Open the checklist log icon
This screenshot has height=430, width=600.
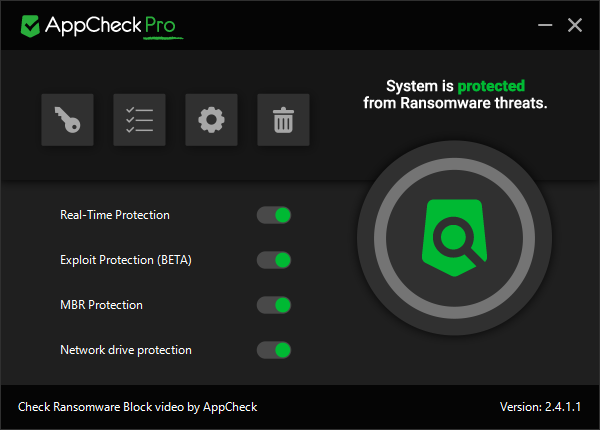tap(139, 120)
